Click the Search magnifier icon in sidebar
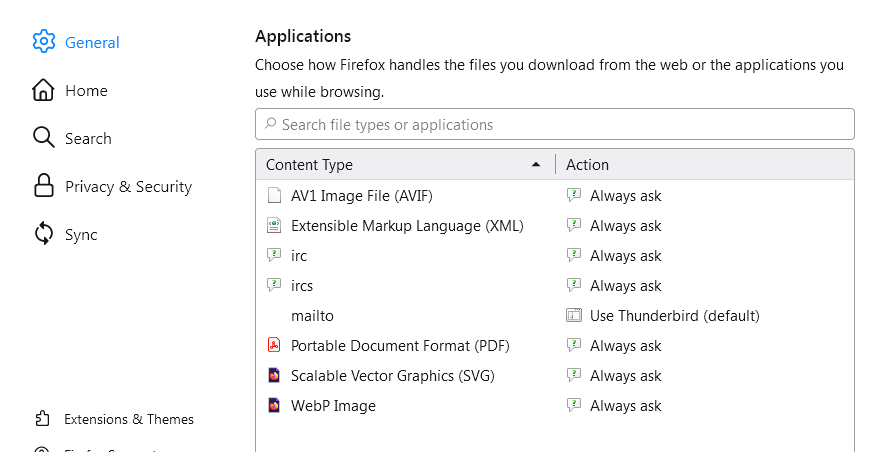The width and height of the screenshot is (869, 452). pyautogui.click(x=43, y=137)
